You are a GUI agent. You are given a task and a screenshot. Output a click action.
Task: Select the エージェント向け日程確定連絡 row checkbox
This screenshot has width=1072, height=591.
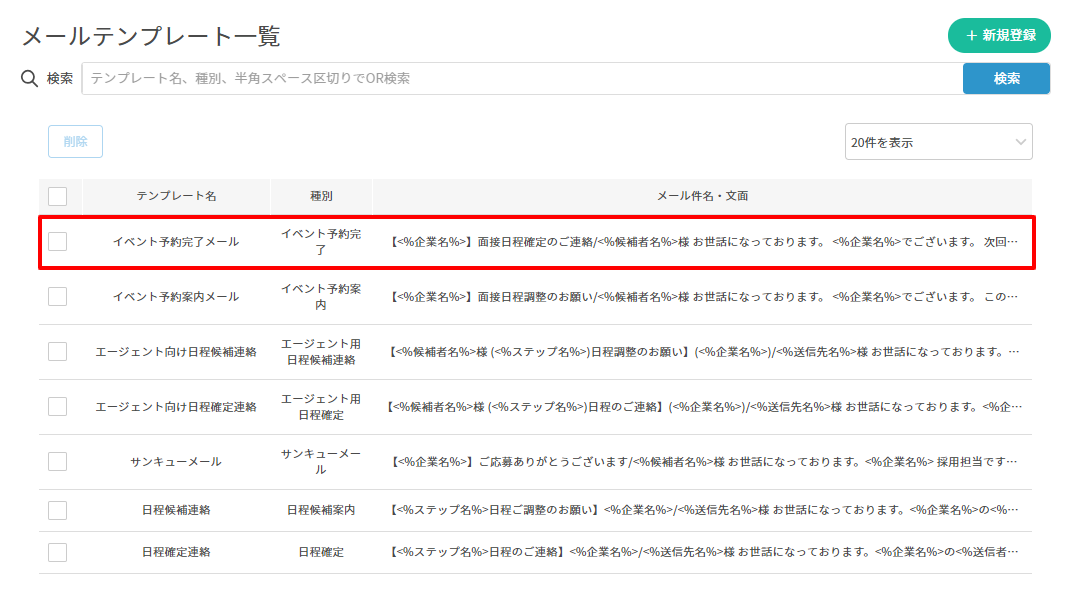coord(58,406)
